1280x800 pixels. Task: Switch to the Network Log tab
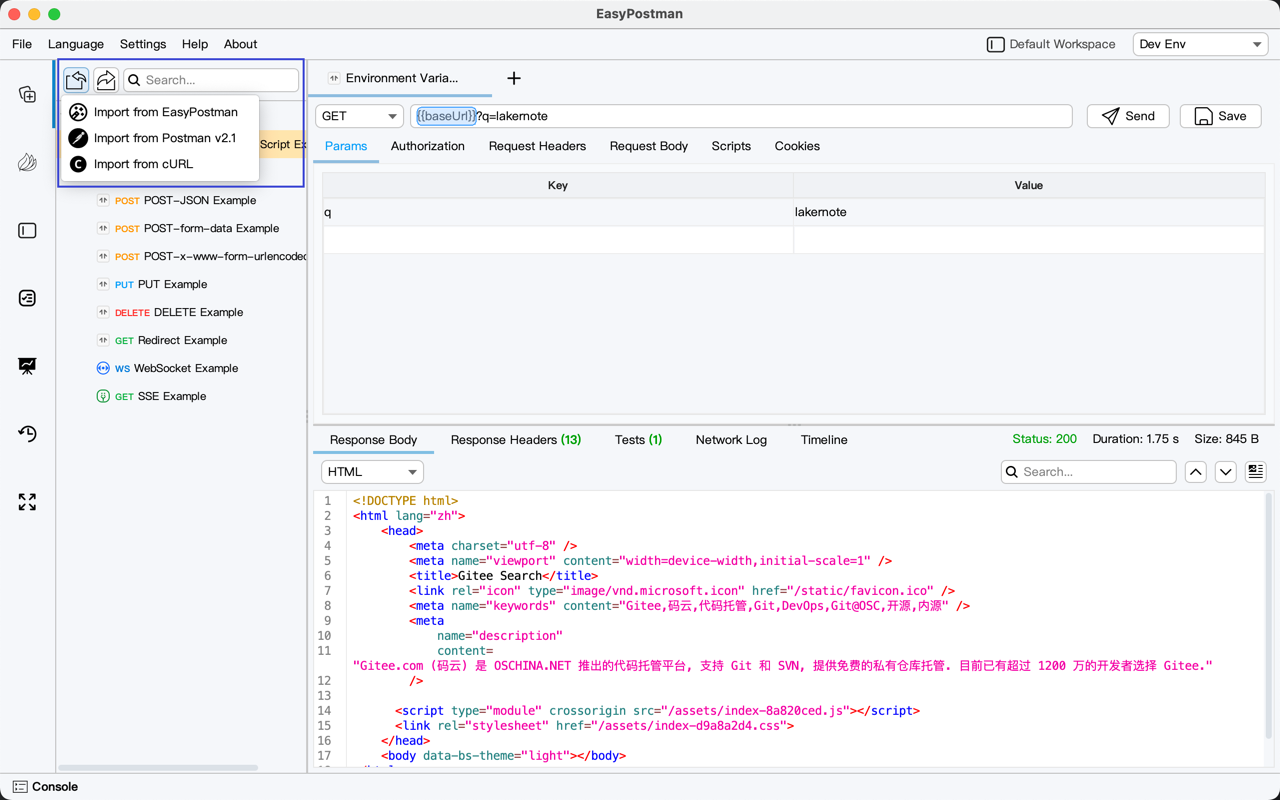pos(731,440)
